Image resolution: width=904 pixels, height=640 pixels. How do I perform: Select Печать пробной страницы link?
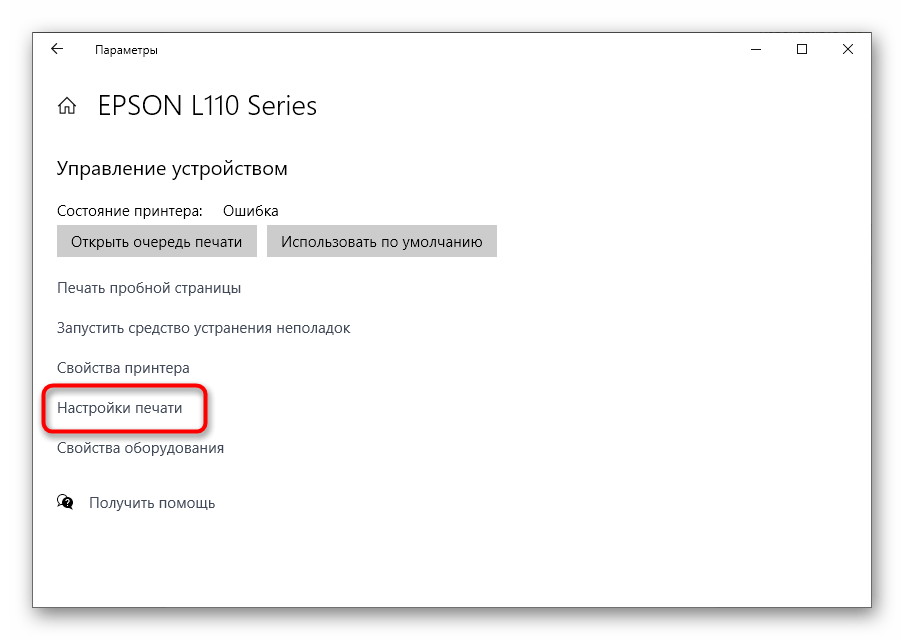[x=149, y=288]
